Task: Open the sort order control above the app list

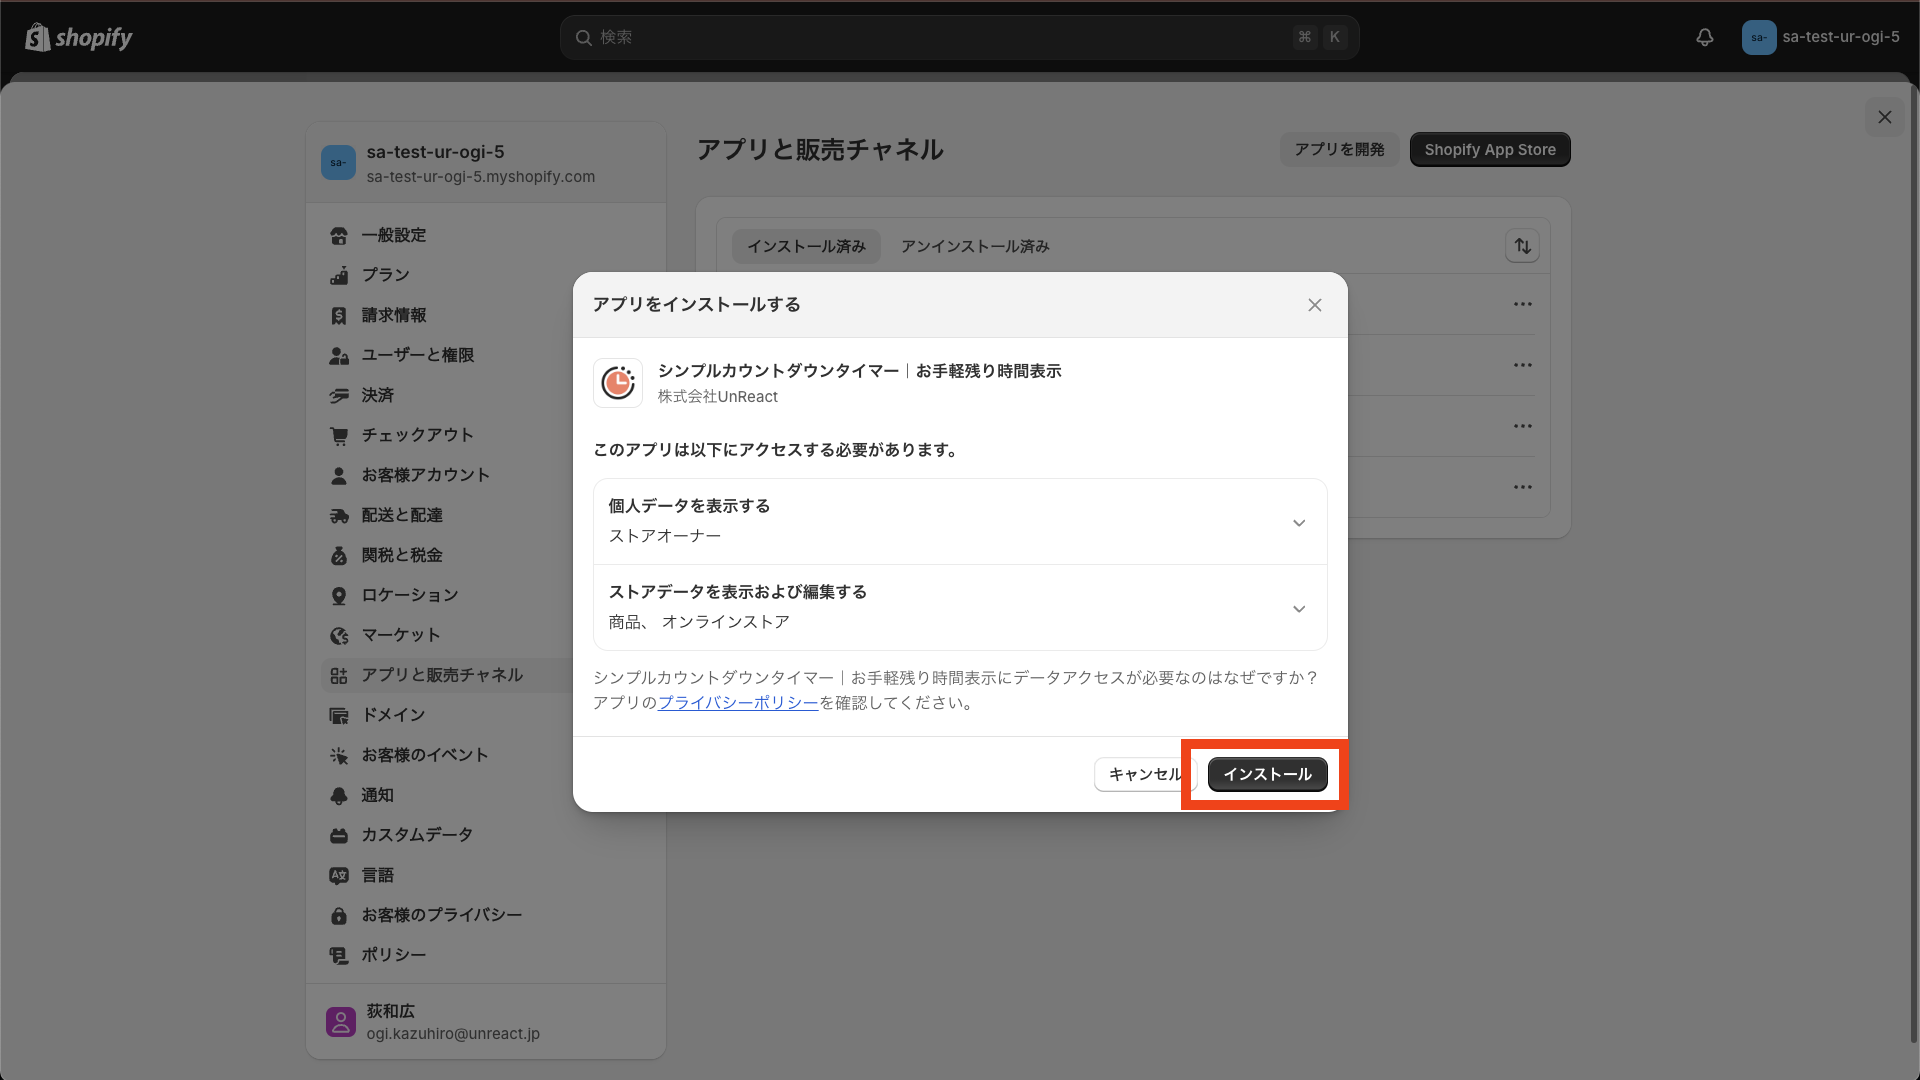Action: tap(1522, 246)
